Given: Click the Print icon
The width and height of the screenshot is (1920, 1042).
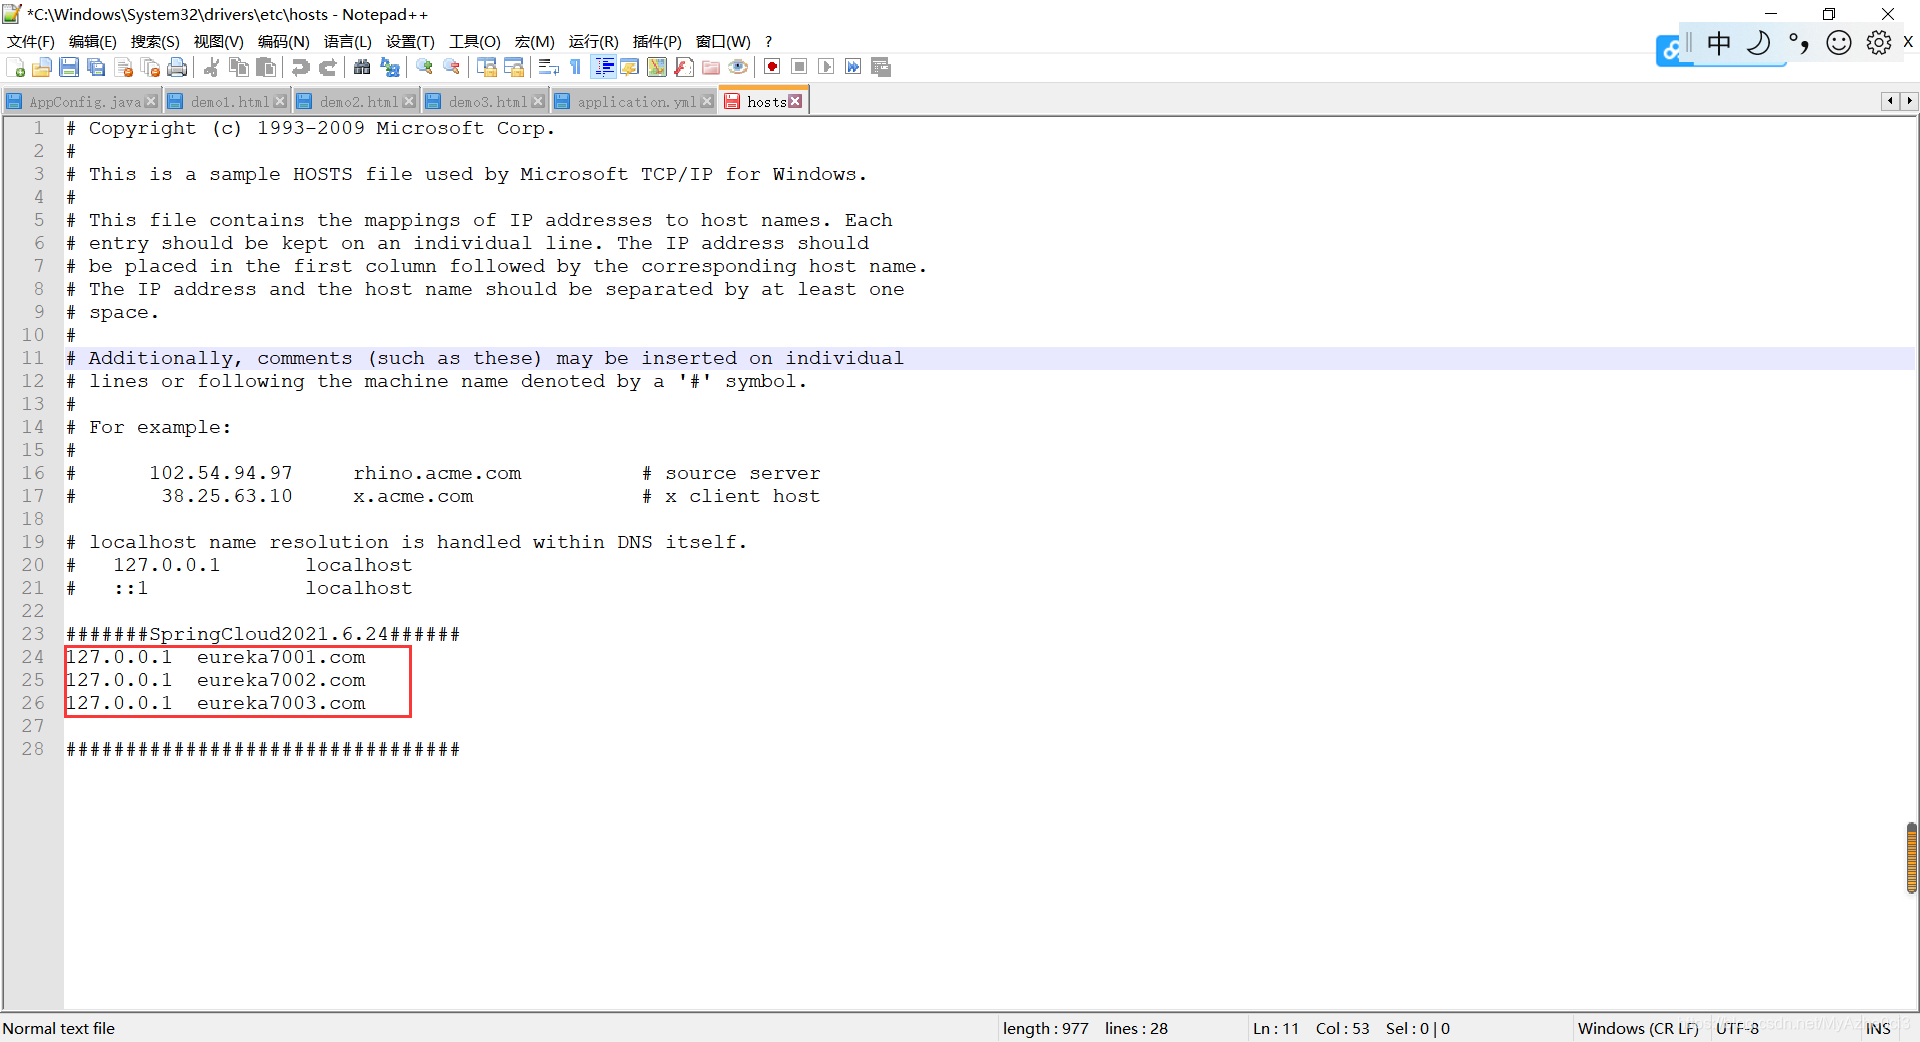Looking at the screenshot, I should click(177, 67).
